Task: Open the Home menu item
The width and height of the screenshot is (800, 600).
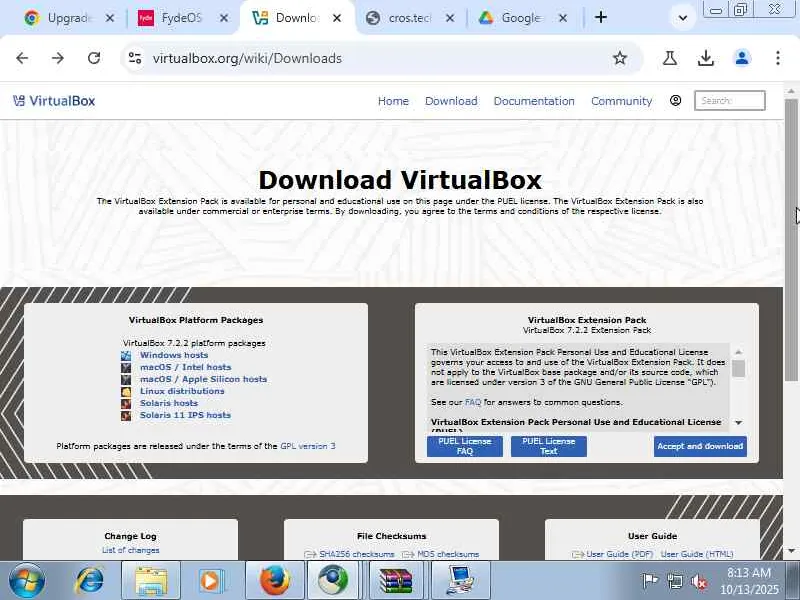Action: (393, 101)
